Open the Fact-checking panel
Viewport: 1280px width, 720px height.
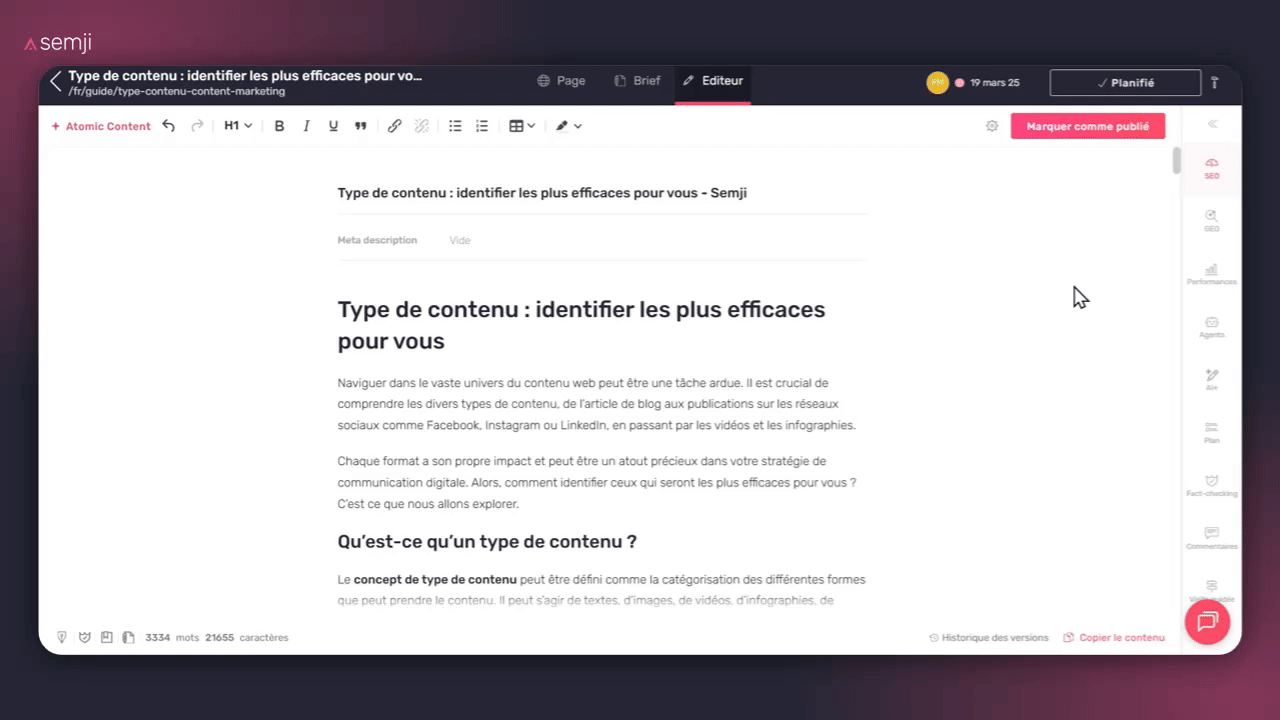[x=1211, y=485]
